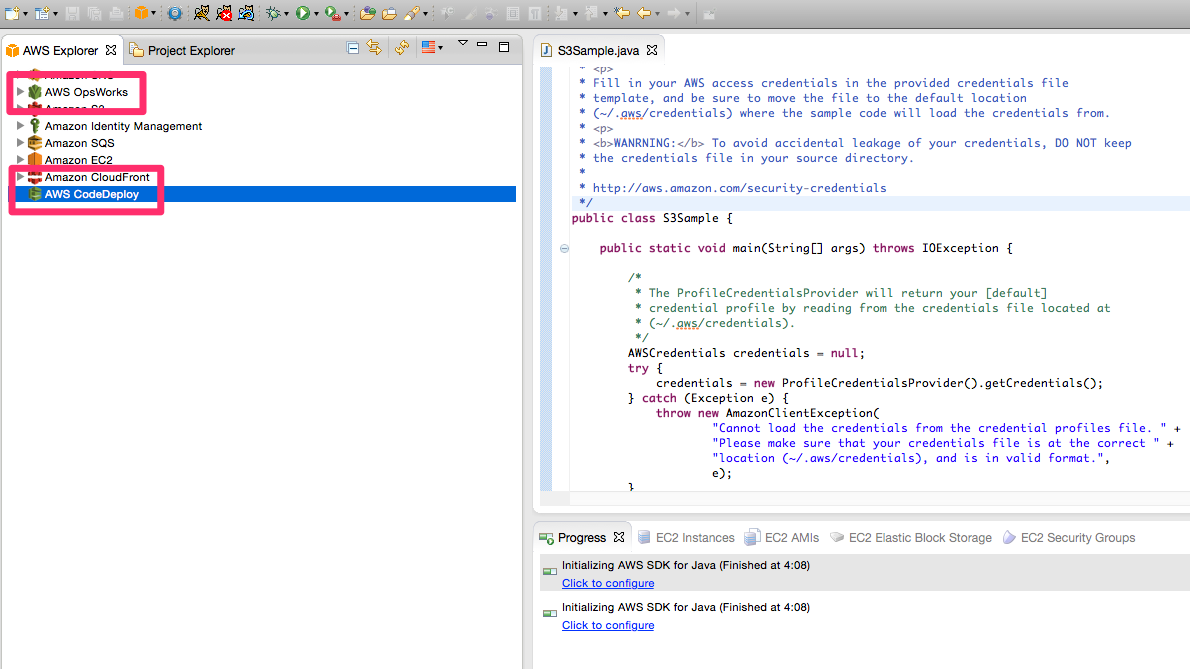
Task: Open the EC2 Instances tab
Action: pyautogui.click(x=694, y=538)
